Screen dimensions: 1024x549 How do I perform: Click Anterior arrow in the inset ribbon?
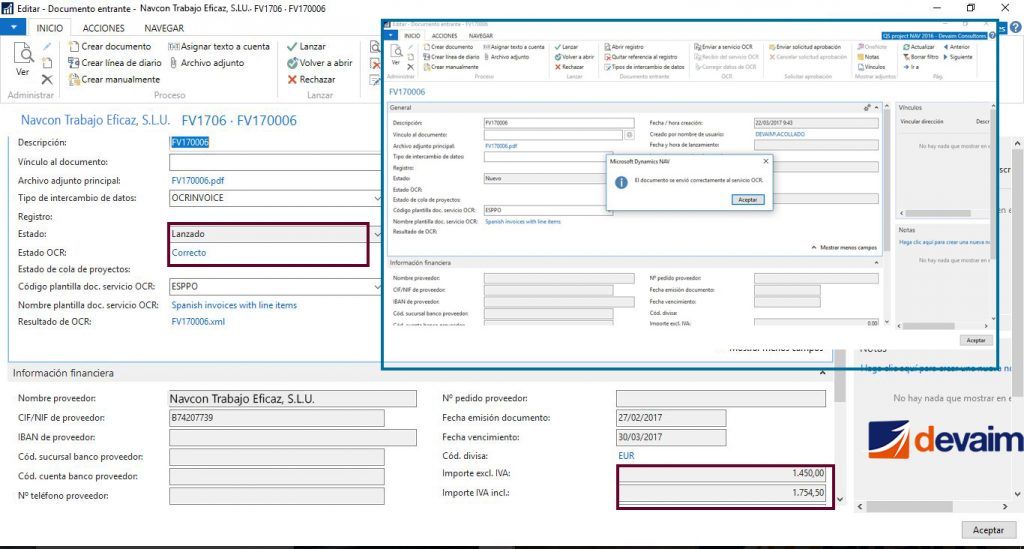coord(957,47)
